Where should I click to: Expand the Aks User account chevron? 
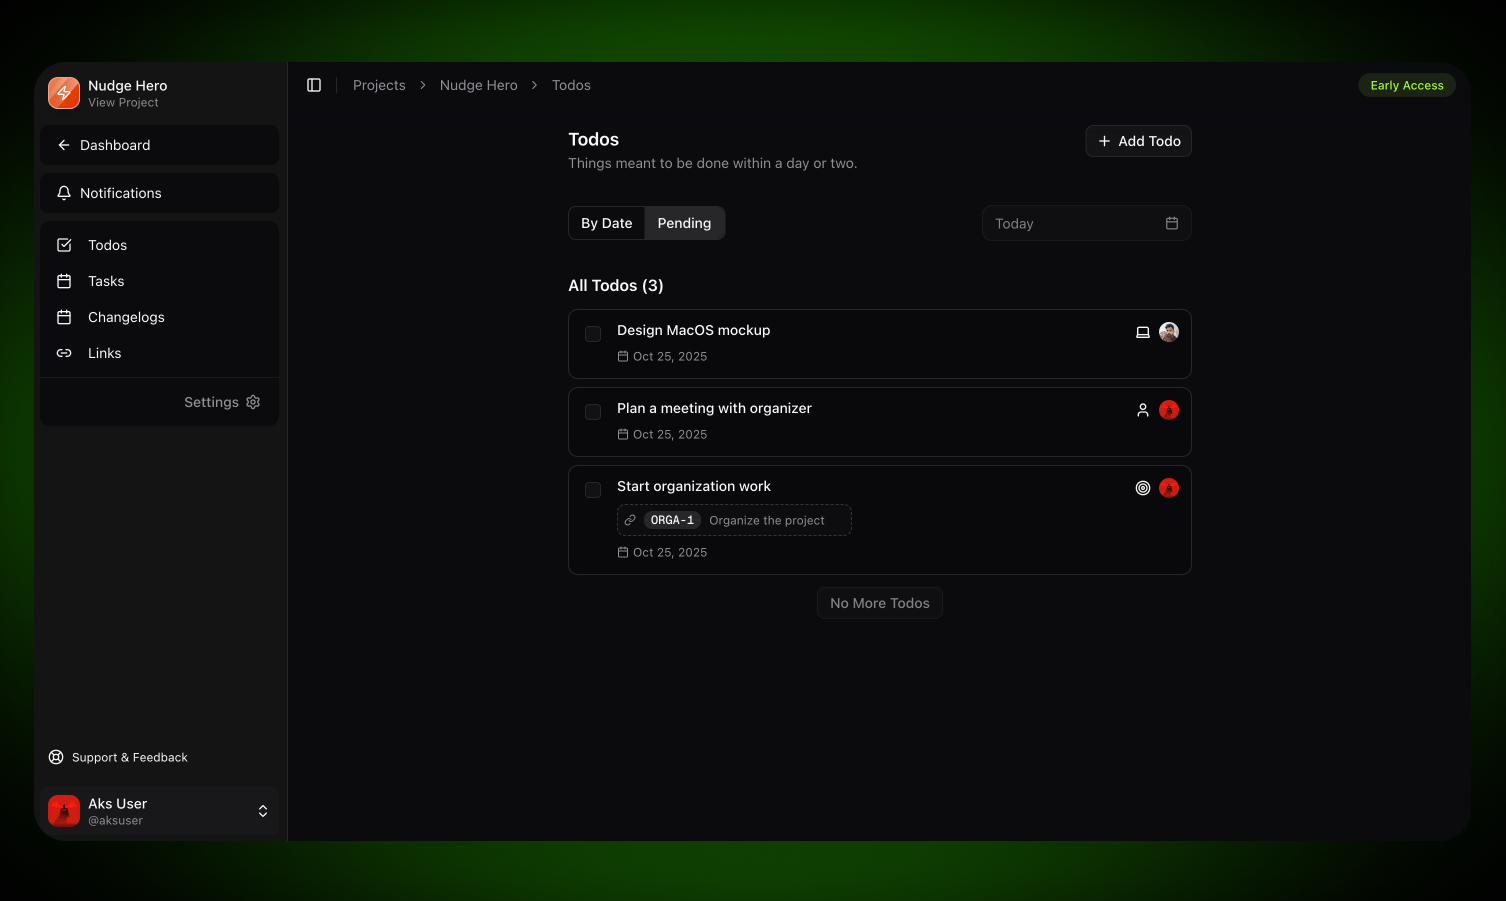coord(262,811)
